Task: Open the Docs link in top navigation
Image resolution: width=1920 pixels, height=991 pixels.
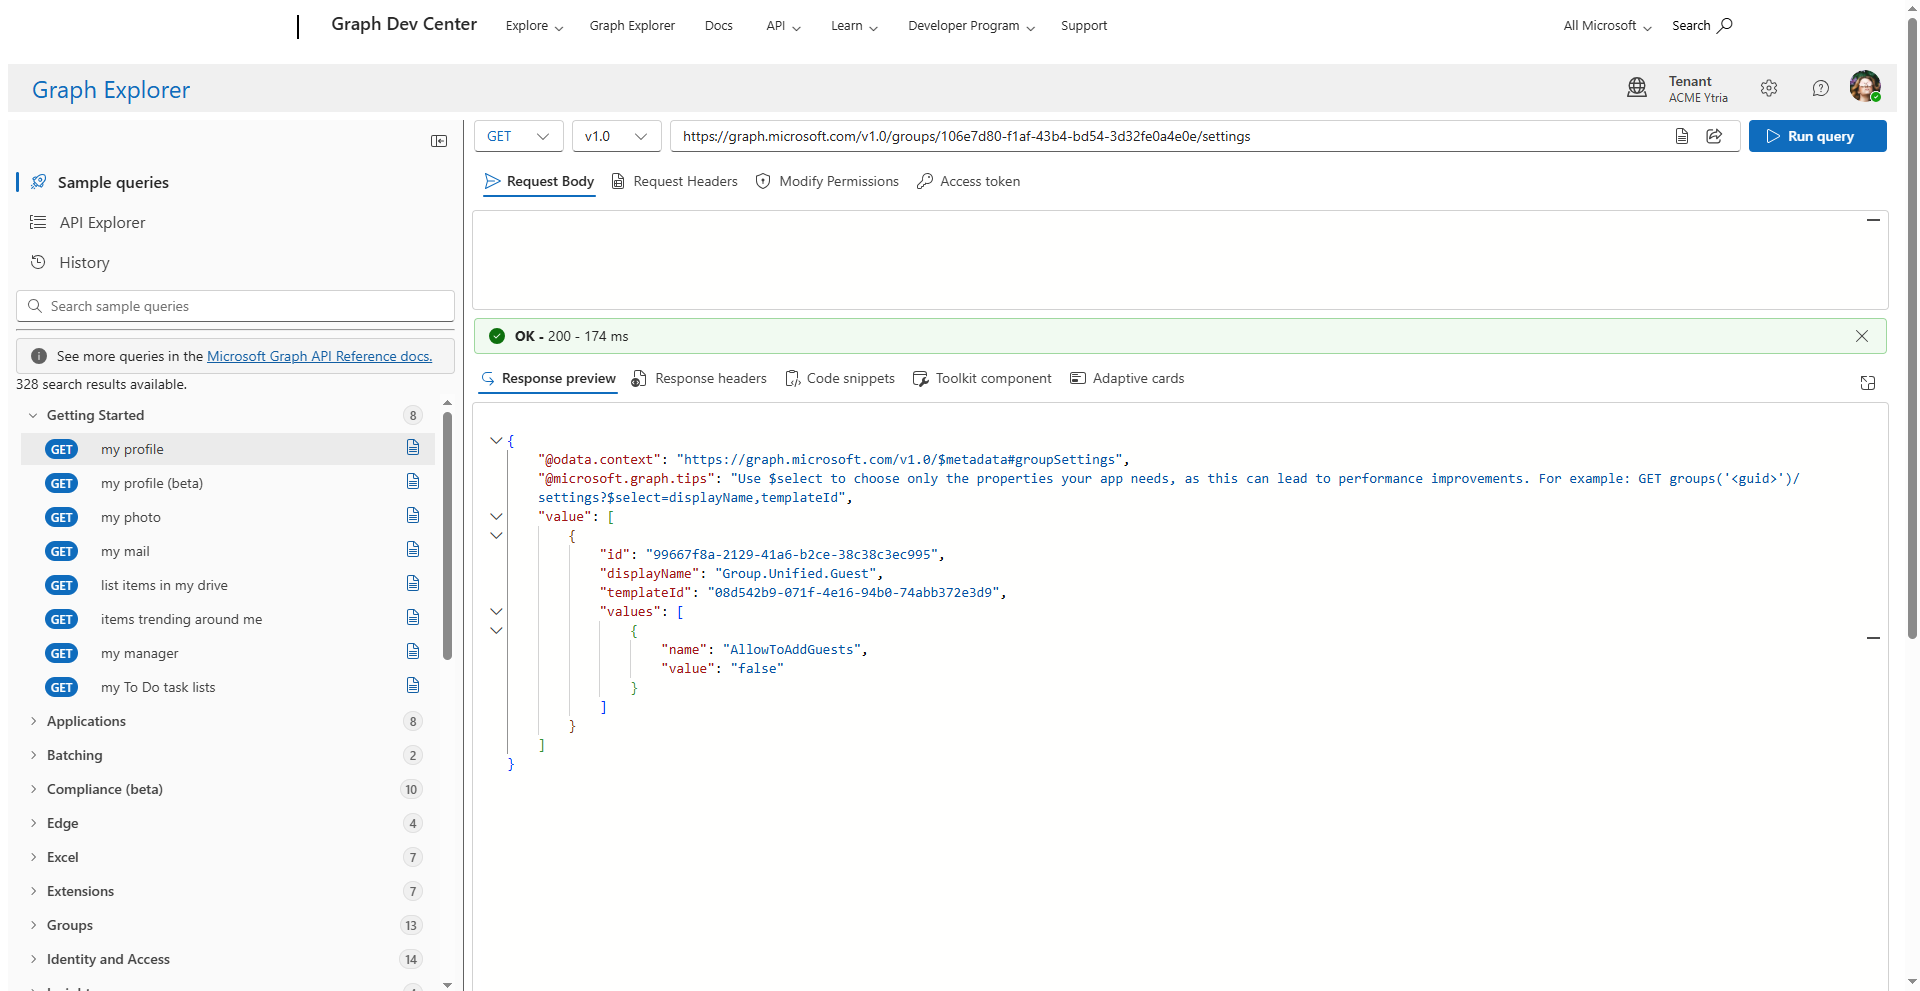Action: (718, 26)
